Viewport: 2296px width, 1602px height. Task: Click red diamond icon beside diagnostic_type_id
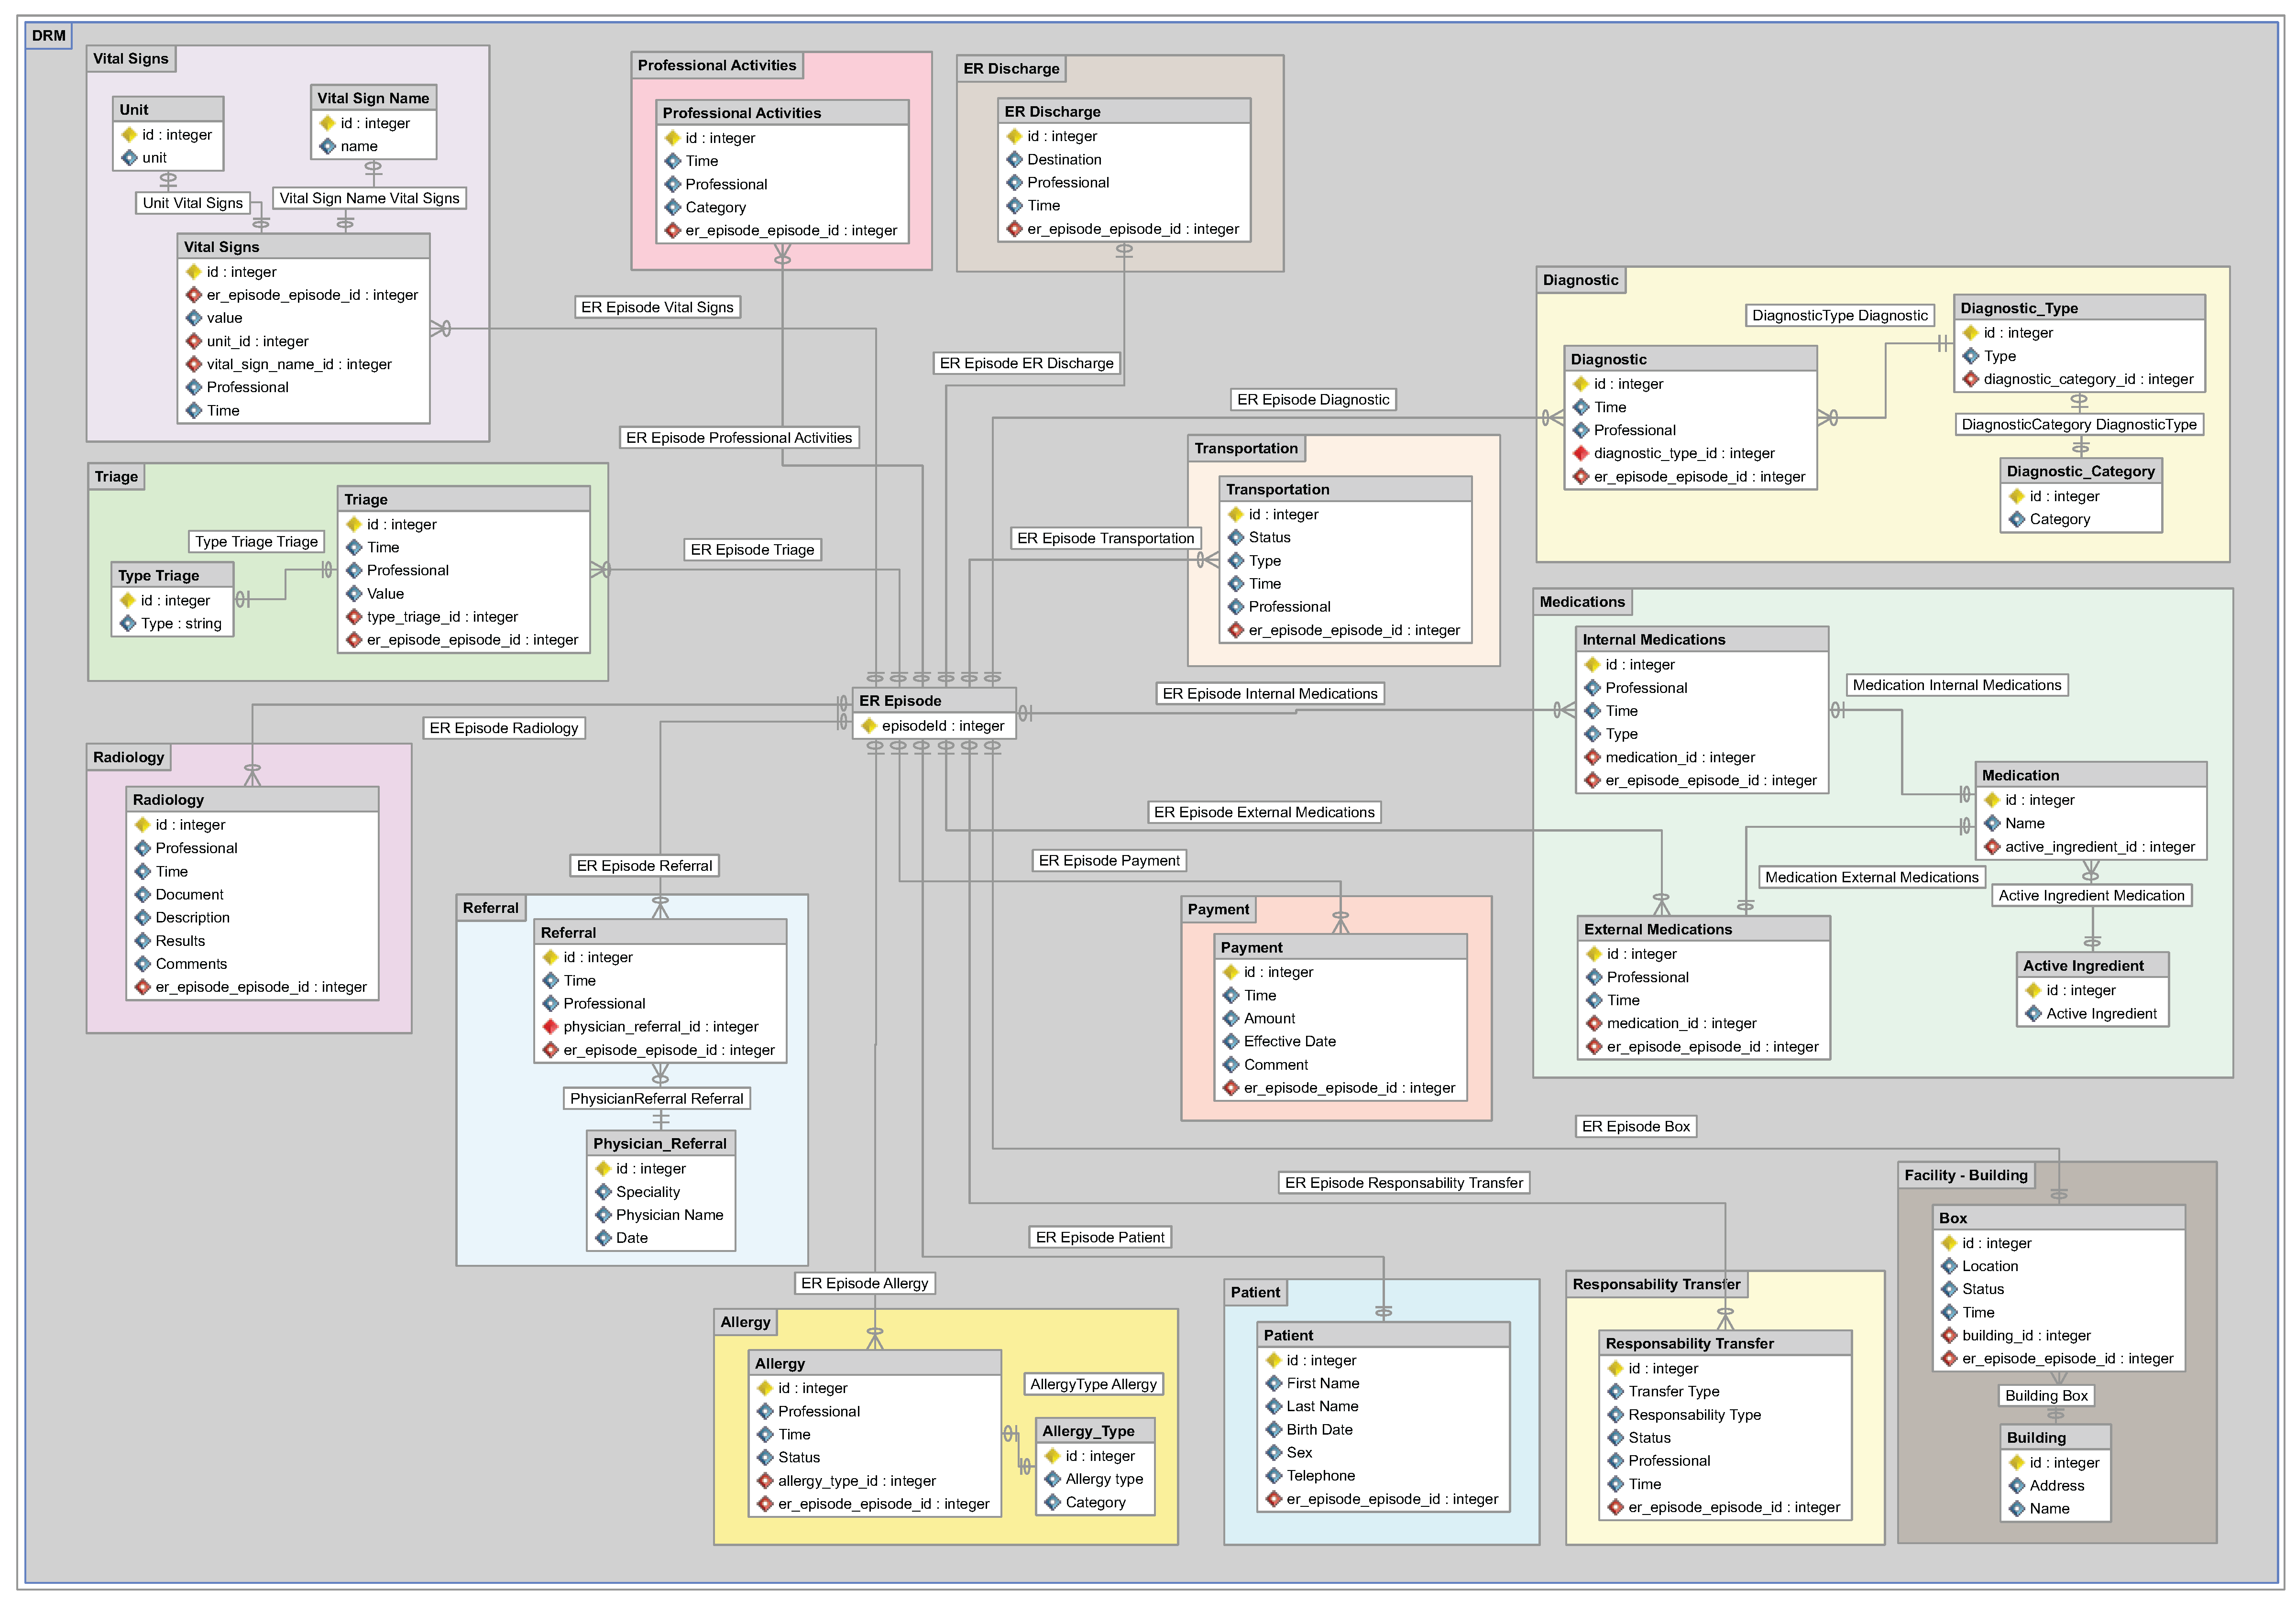tap(1581, 454)
